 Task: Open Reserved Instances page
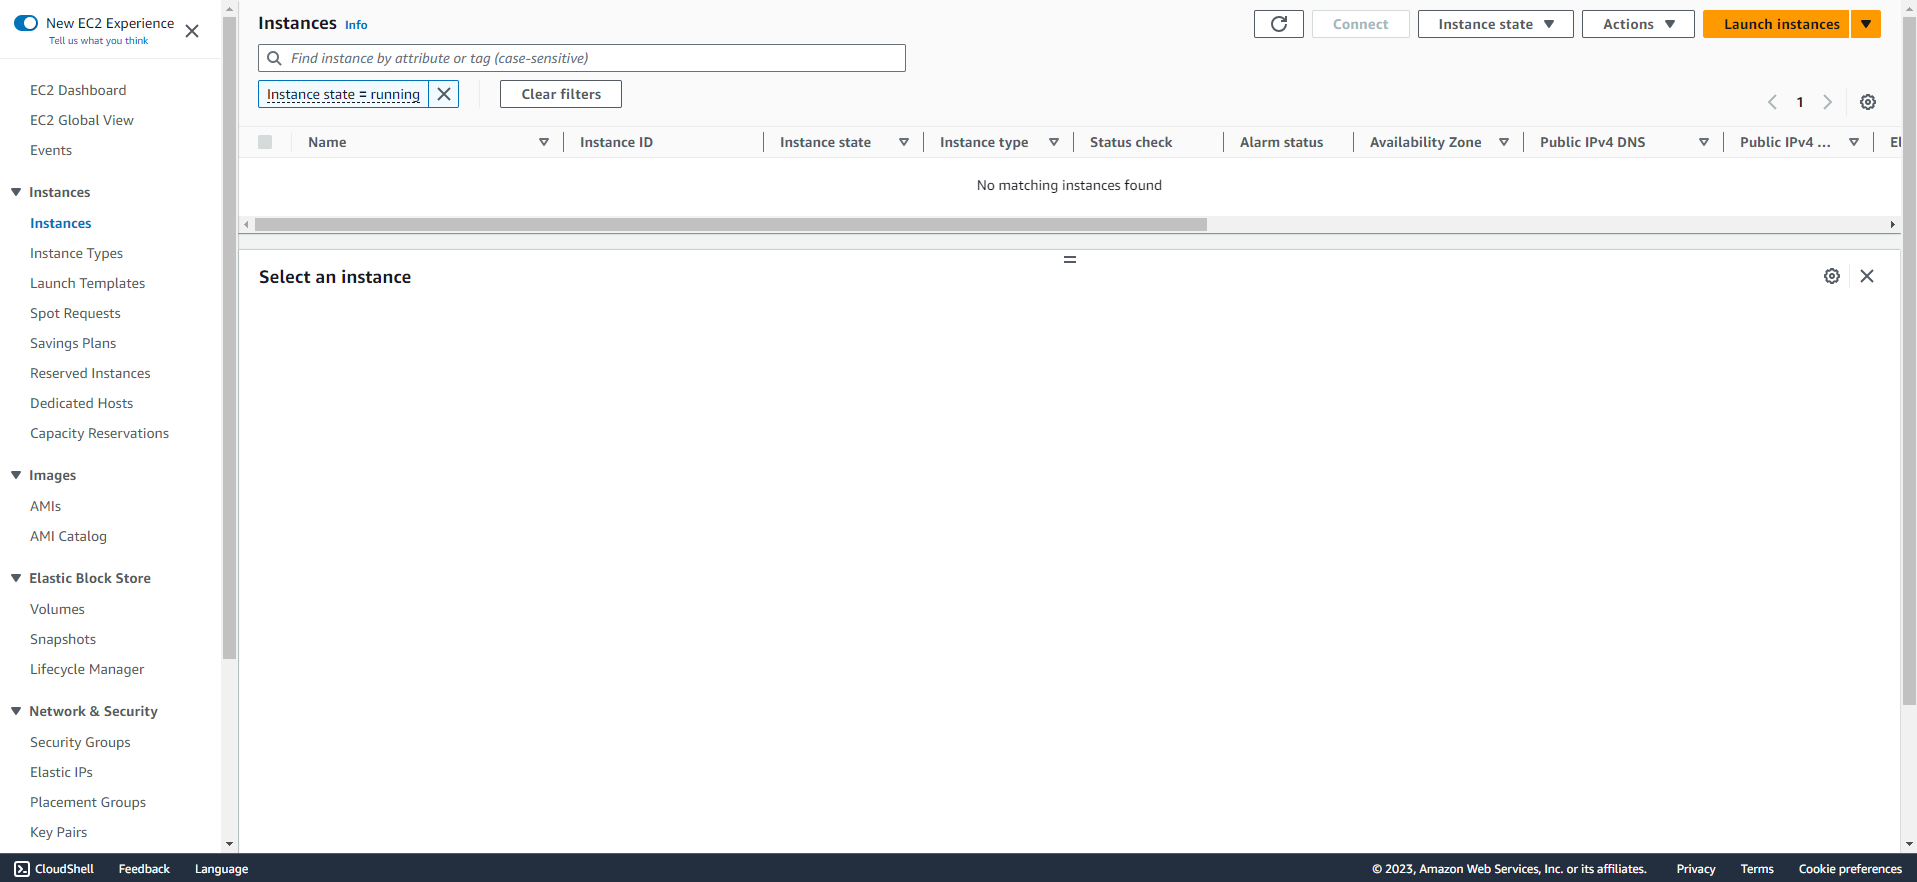(90, 373)
